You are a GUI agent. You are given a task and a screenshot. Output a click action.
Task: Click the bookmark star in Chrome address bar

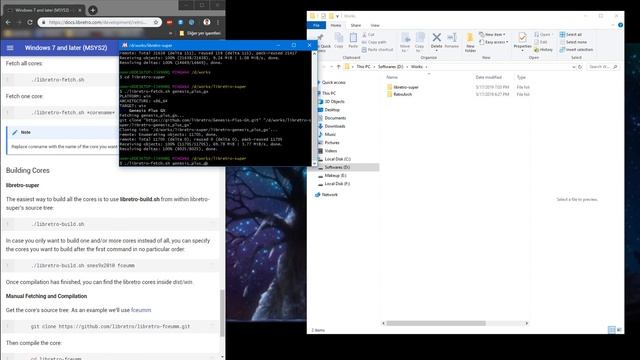point(156,22)
